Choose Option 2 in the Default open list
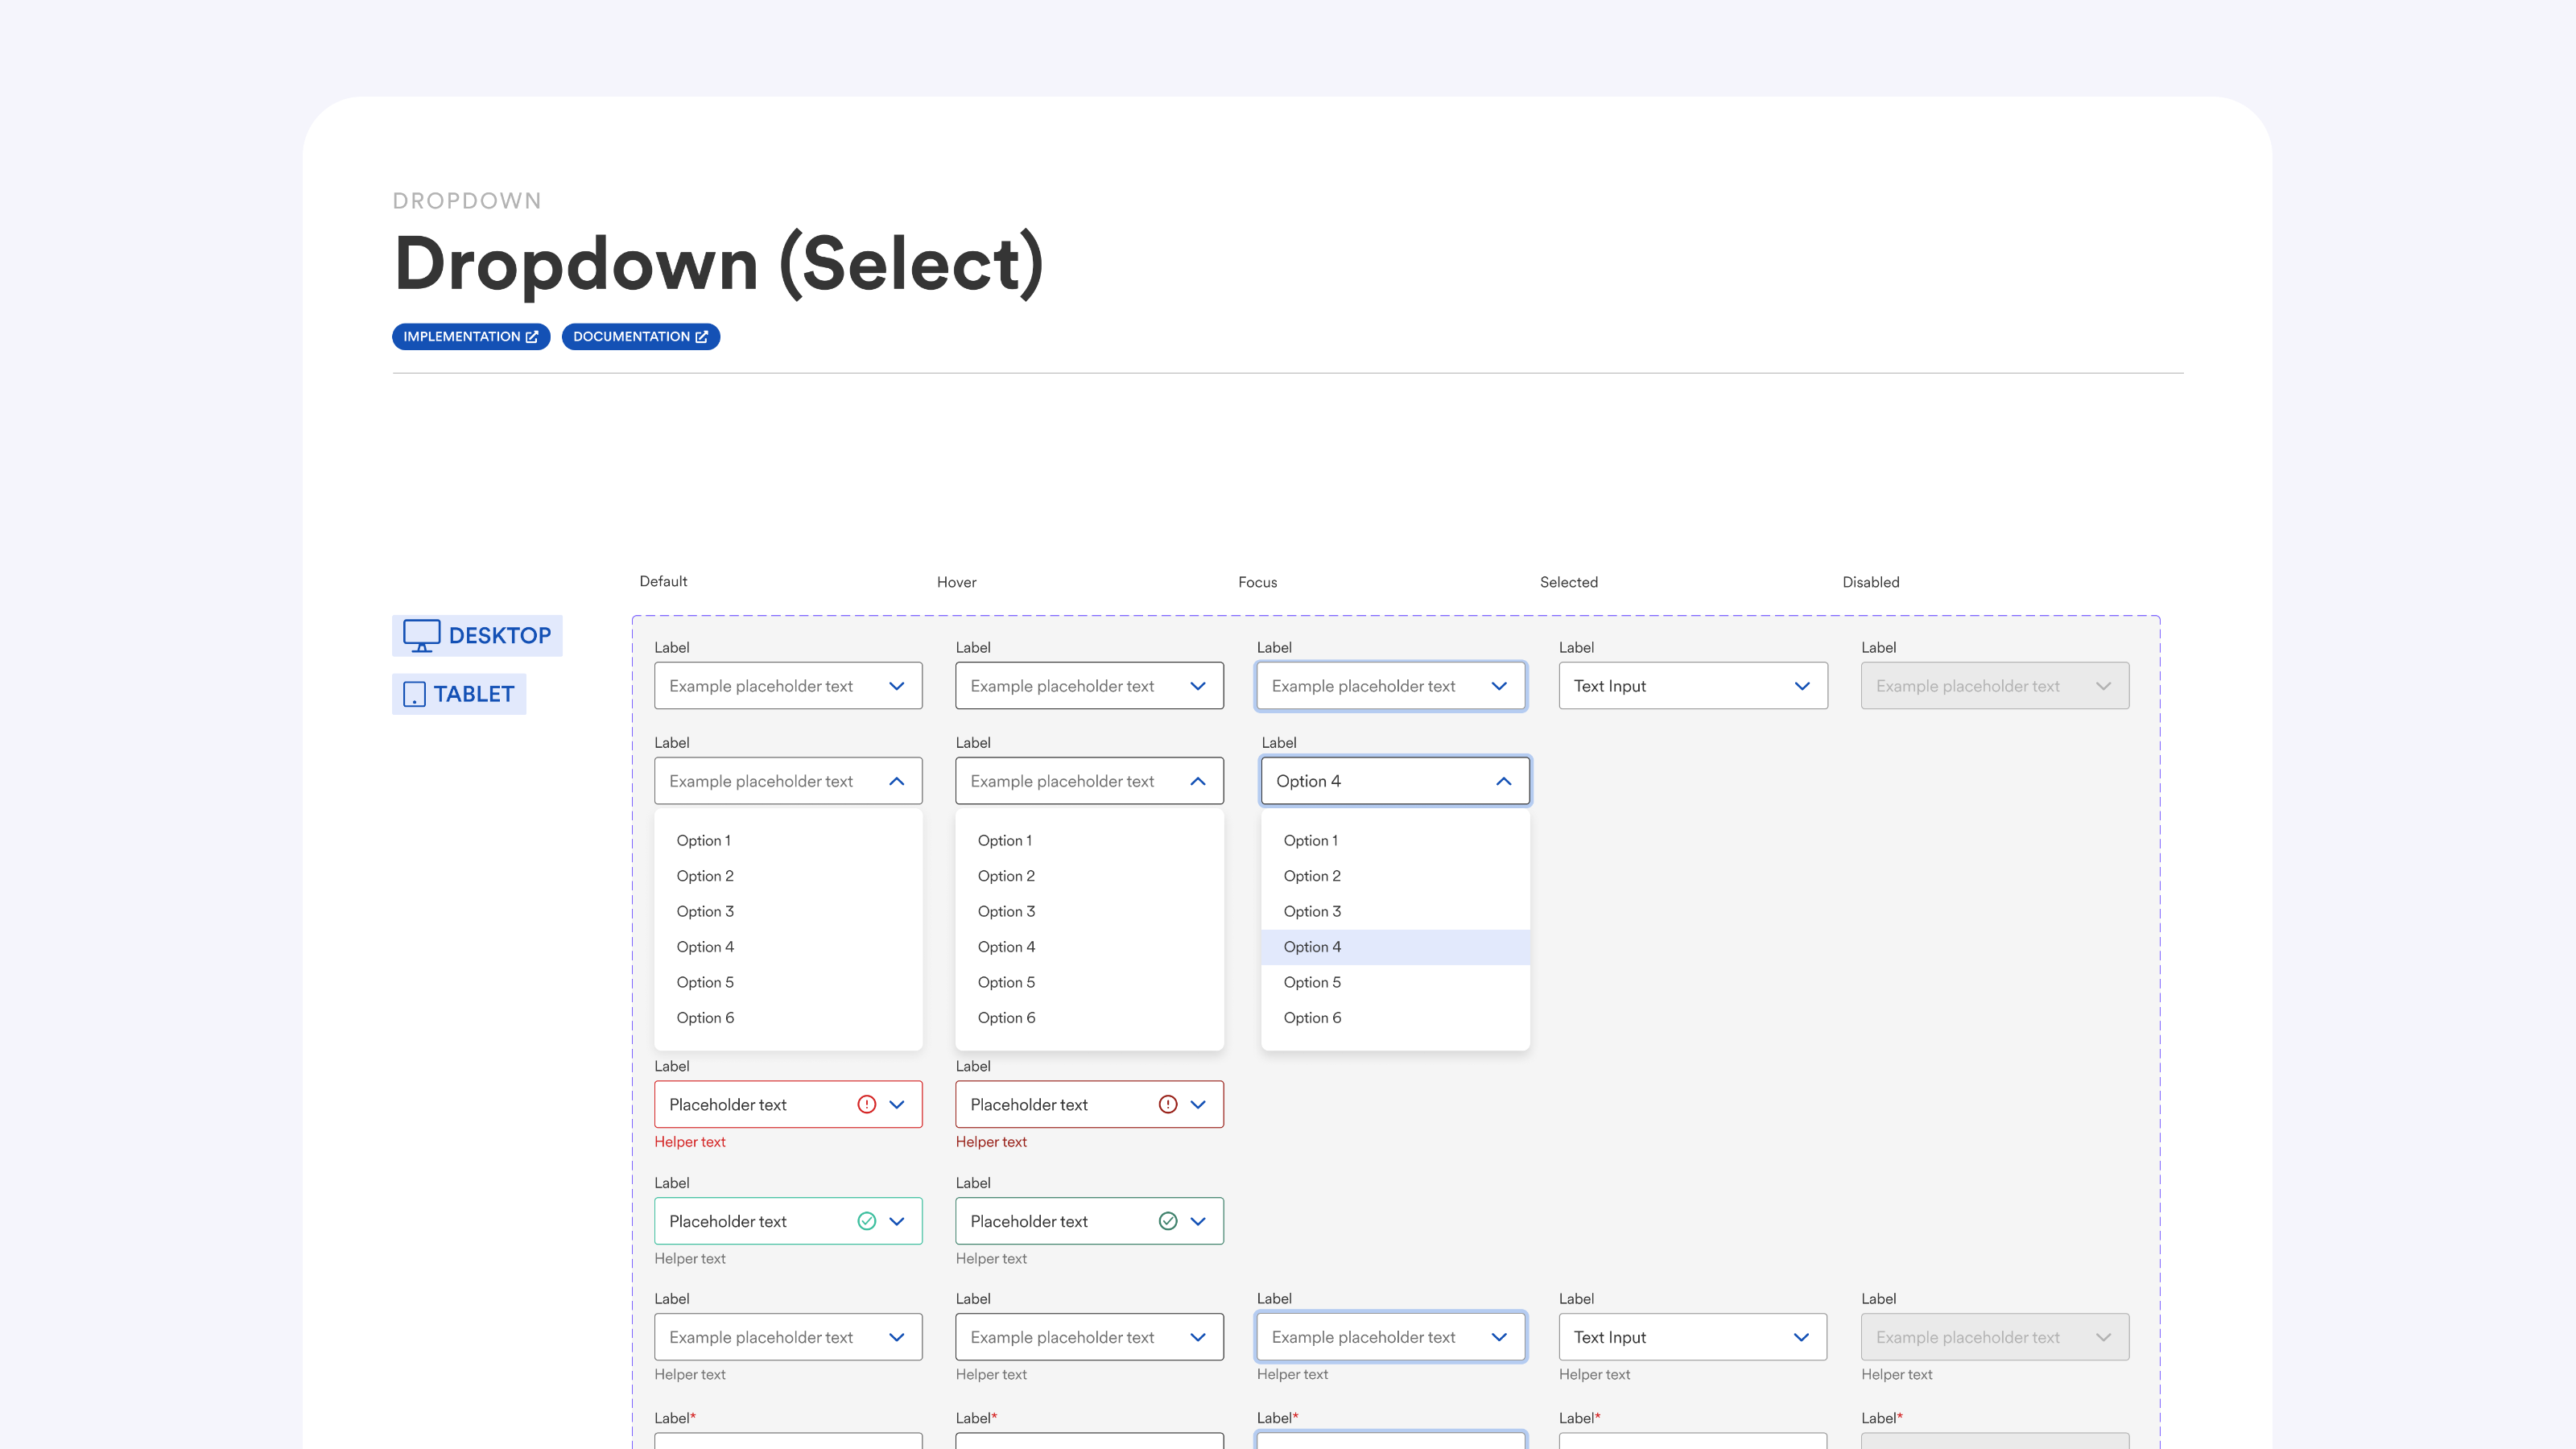This screenshot has height=1449, width=2576. point(705,876)
